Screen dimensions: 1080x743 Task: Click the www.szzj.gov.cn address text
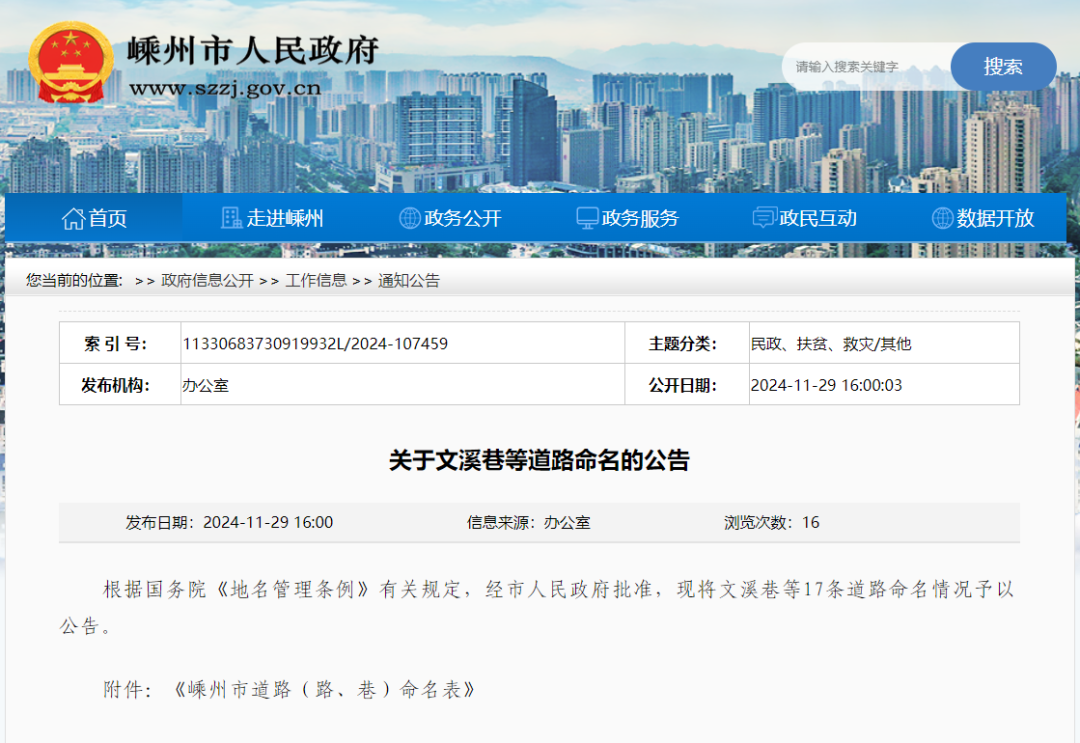[x=225, y=88]
